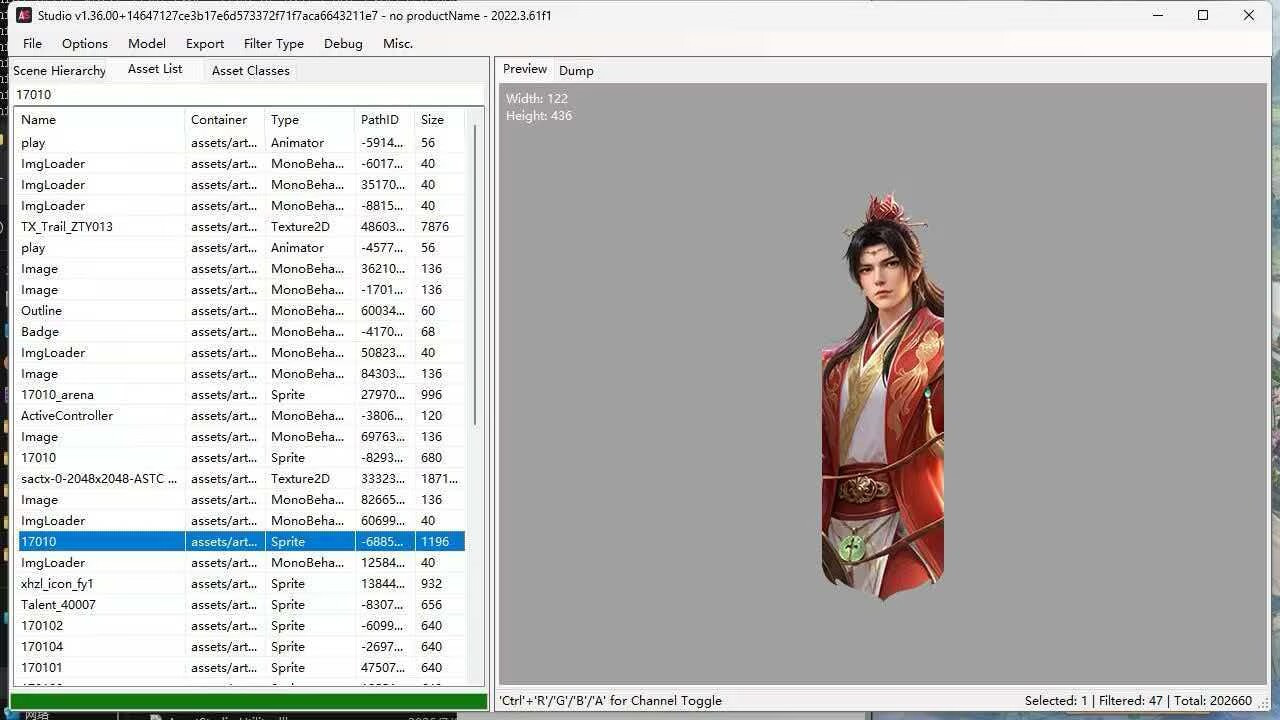Click the search field containing 17010

pyautogui.click(x=248, y=94)
